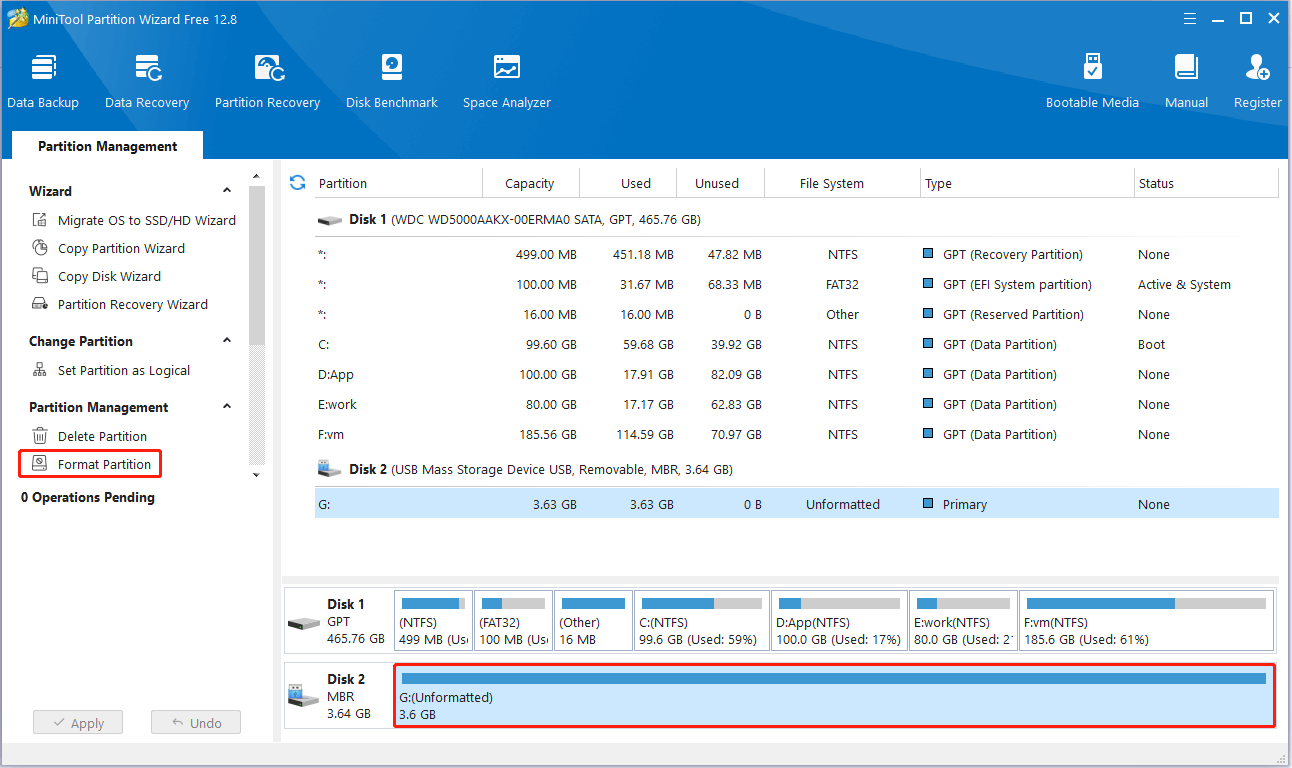Screen dimensions: 1292x768
Task: Open the Partition Recovery Wizard in the sidebar
Action: tap(120, 304)
